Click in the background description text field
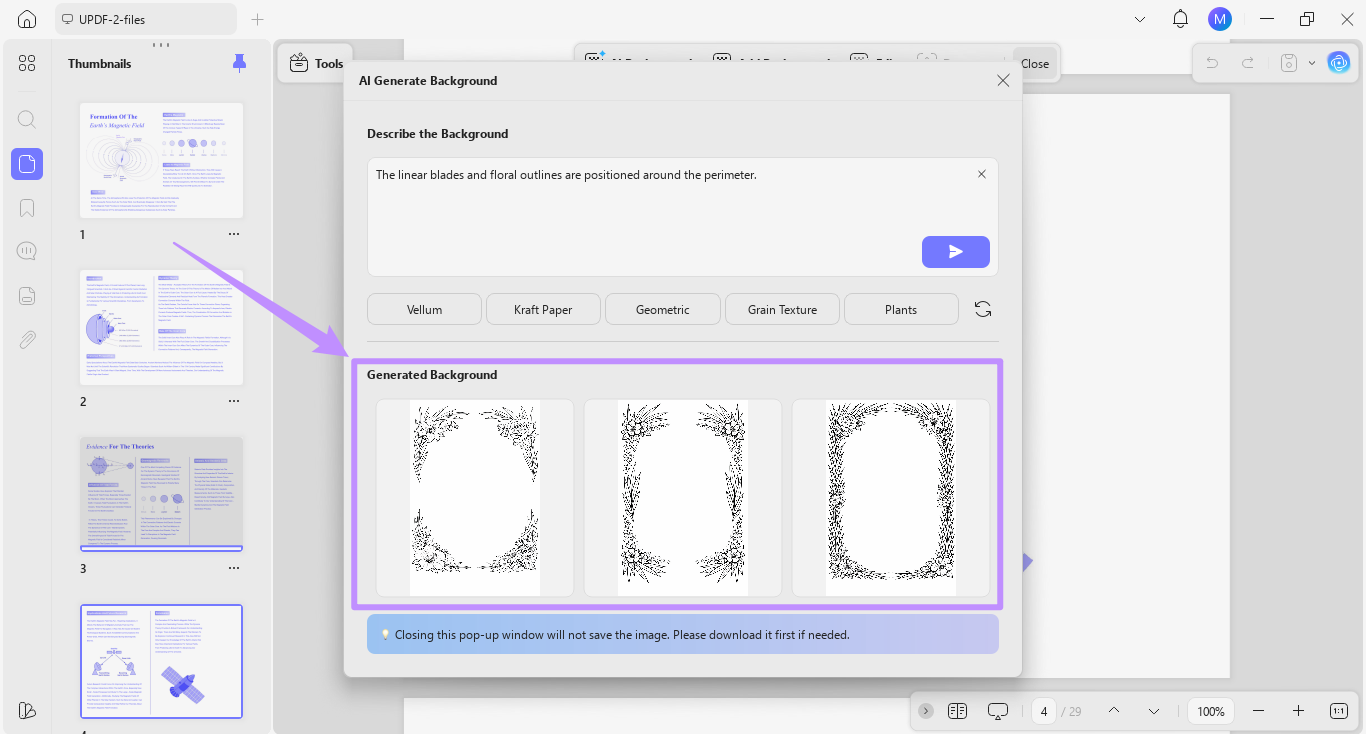This screenshot has height=734, width=1366. click(x=682, y=216)
